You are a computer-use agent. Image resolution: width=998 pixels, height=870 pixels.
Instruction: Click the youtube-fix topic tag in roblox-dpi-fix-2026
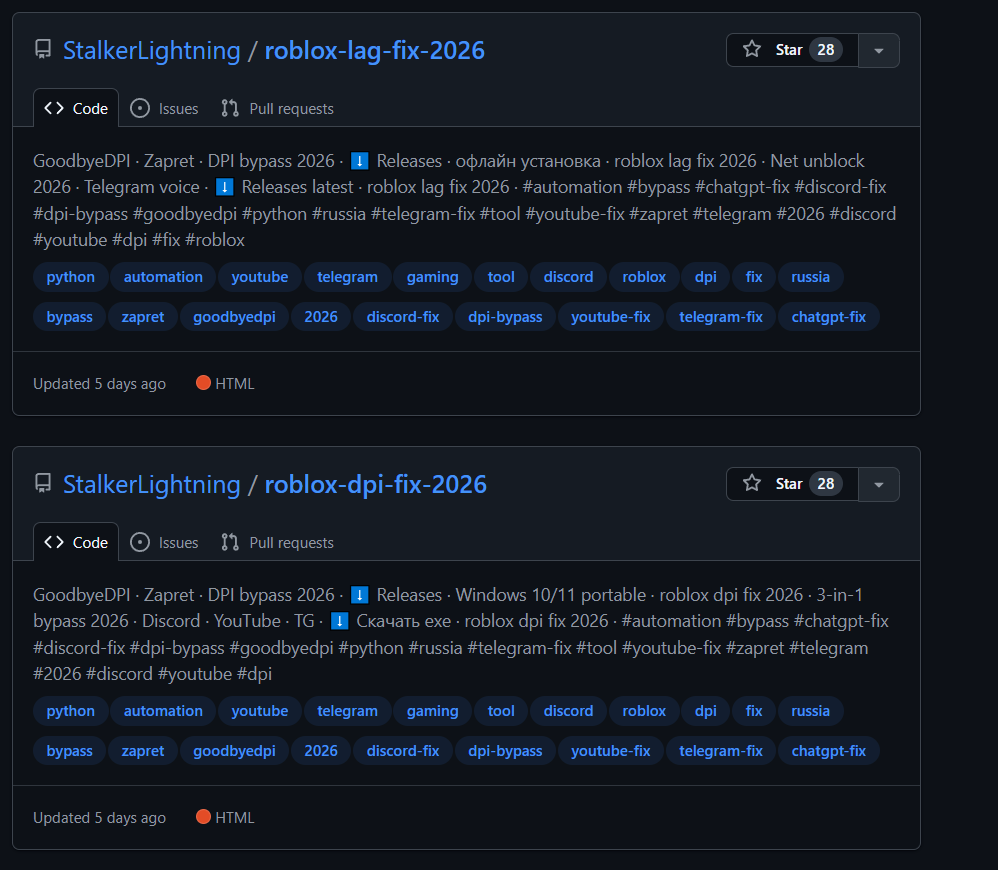[611, 750]
